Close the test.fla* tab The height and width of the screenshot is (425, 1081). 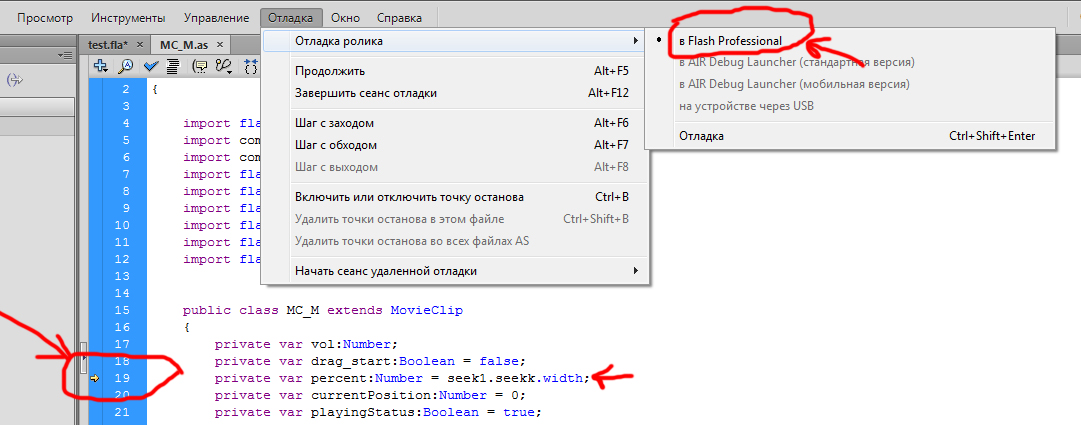coord(140,45)
